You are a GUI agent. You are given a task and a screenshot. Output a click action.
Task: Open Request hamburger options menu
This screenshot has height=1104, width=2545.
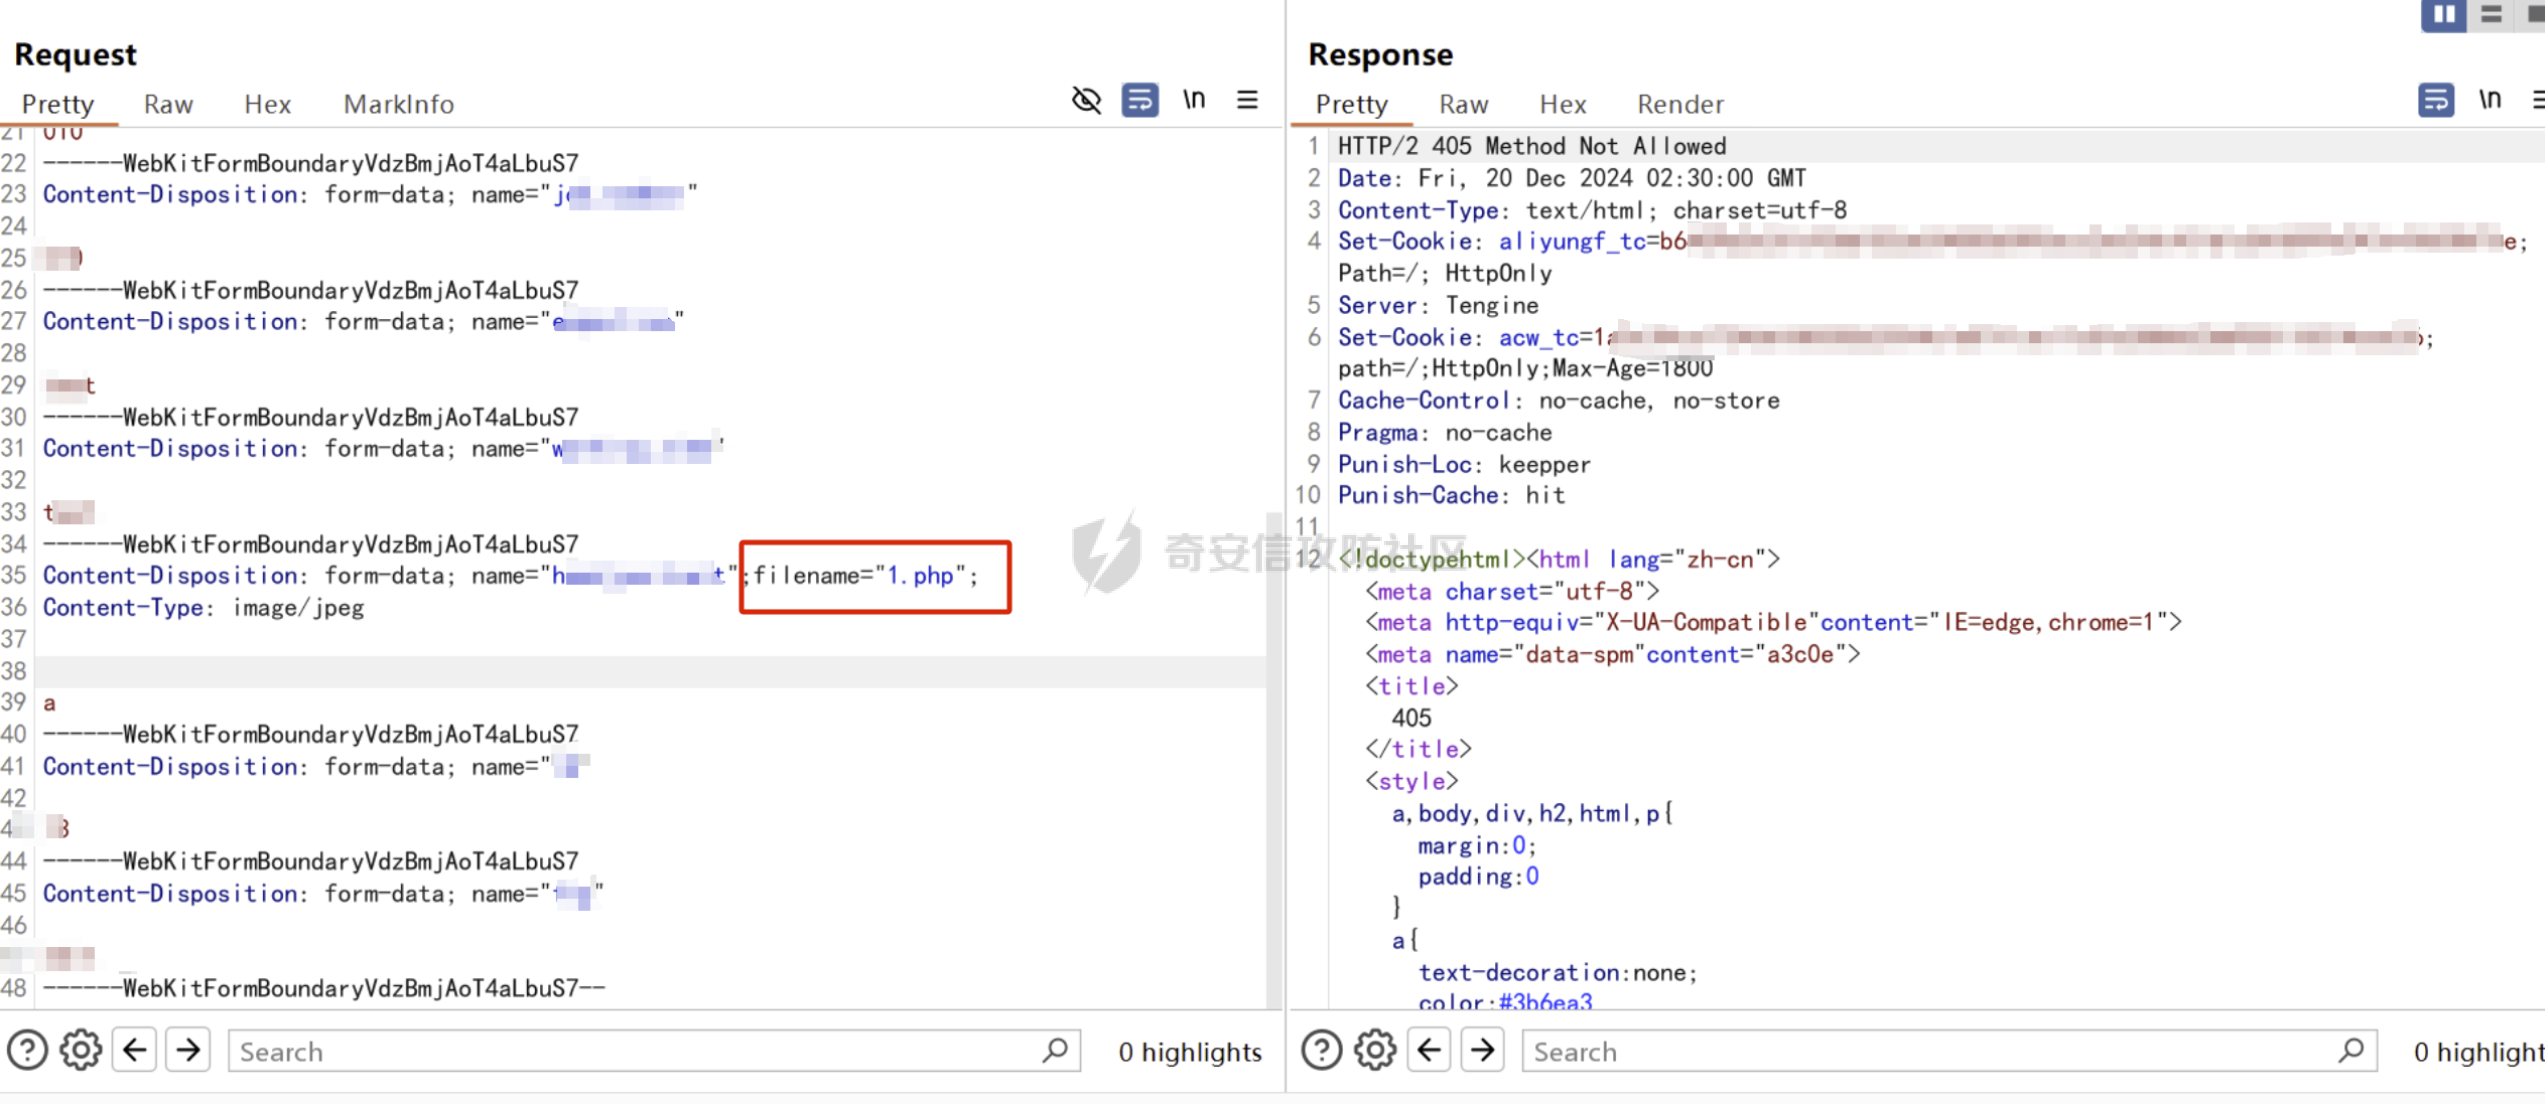[x=1247, y=100]
